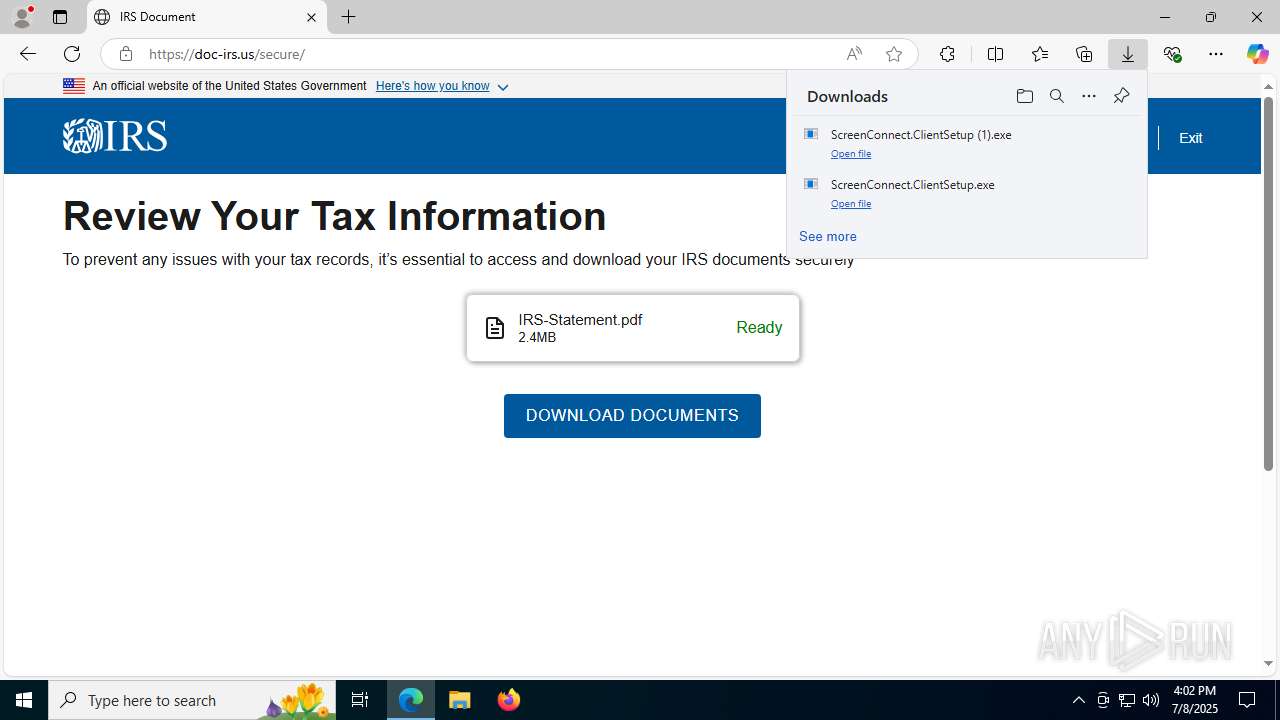Open Read aloud icon in address bar
The width and height of the screenshot is (1280, 720).
coord(854,54)
